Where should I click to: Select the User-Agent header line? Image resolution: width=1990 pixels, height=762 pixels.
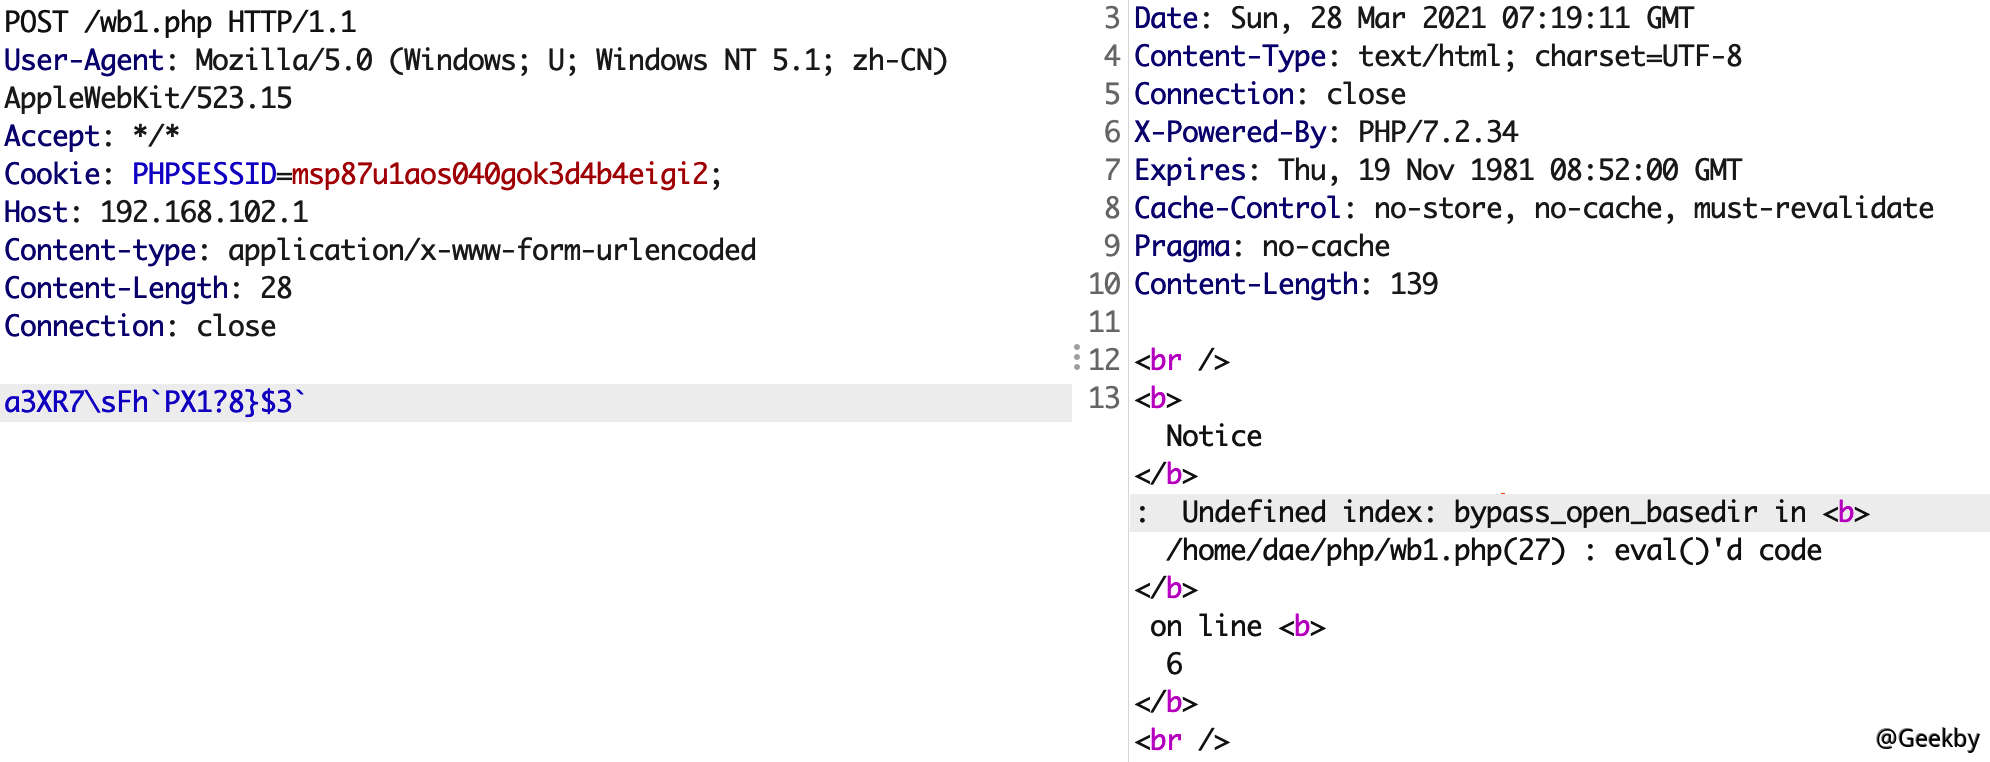pos(476,60)
